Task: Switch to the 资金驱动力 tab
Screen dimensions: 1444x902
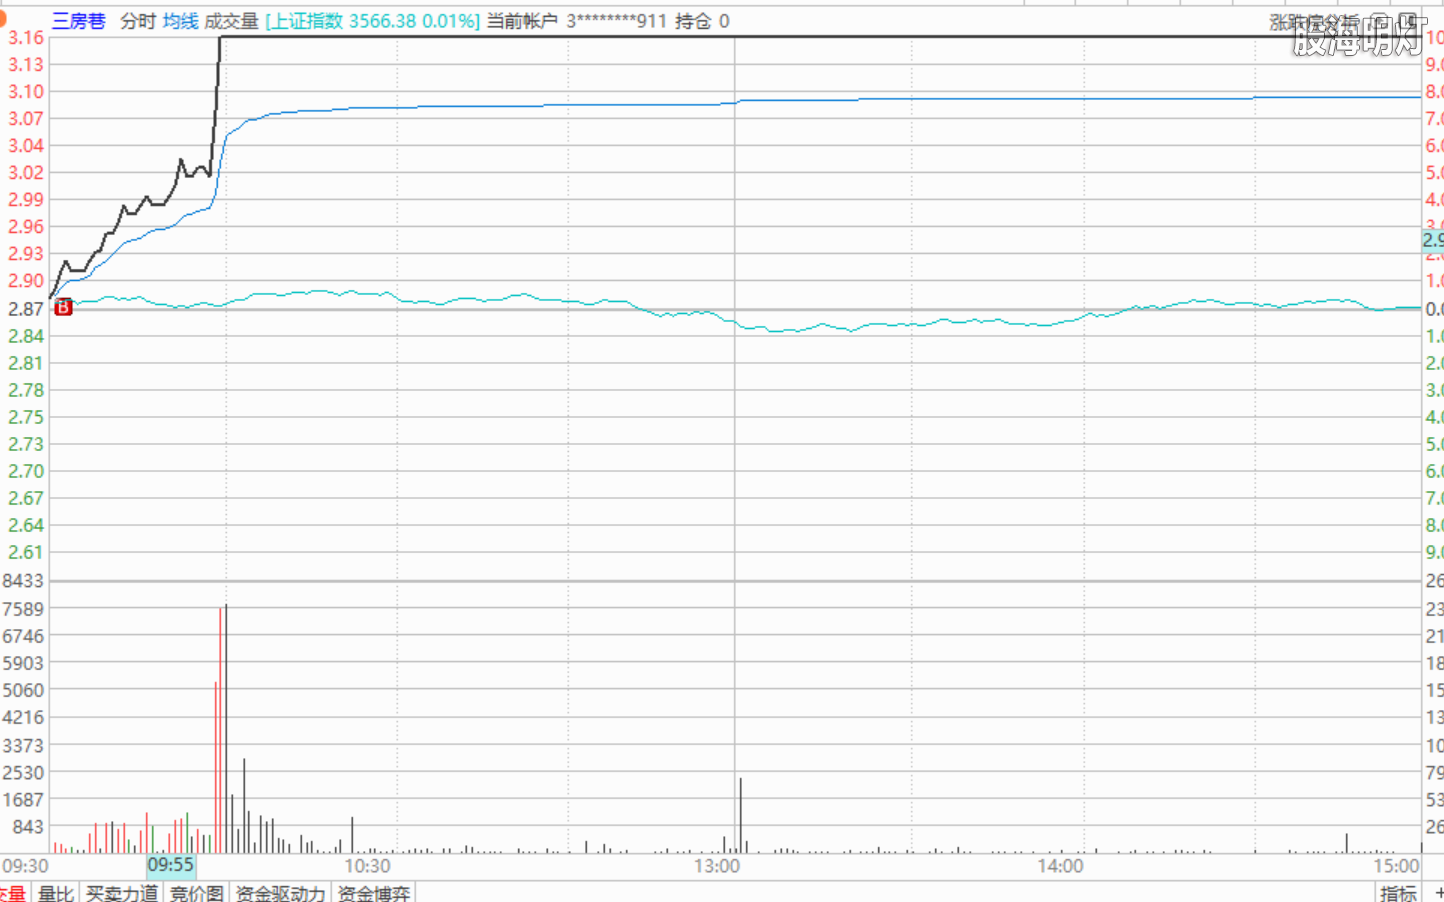Action: coord(280,892)
